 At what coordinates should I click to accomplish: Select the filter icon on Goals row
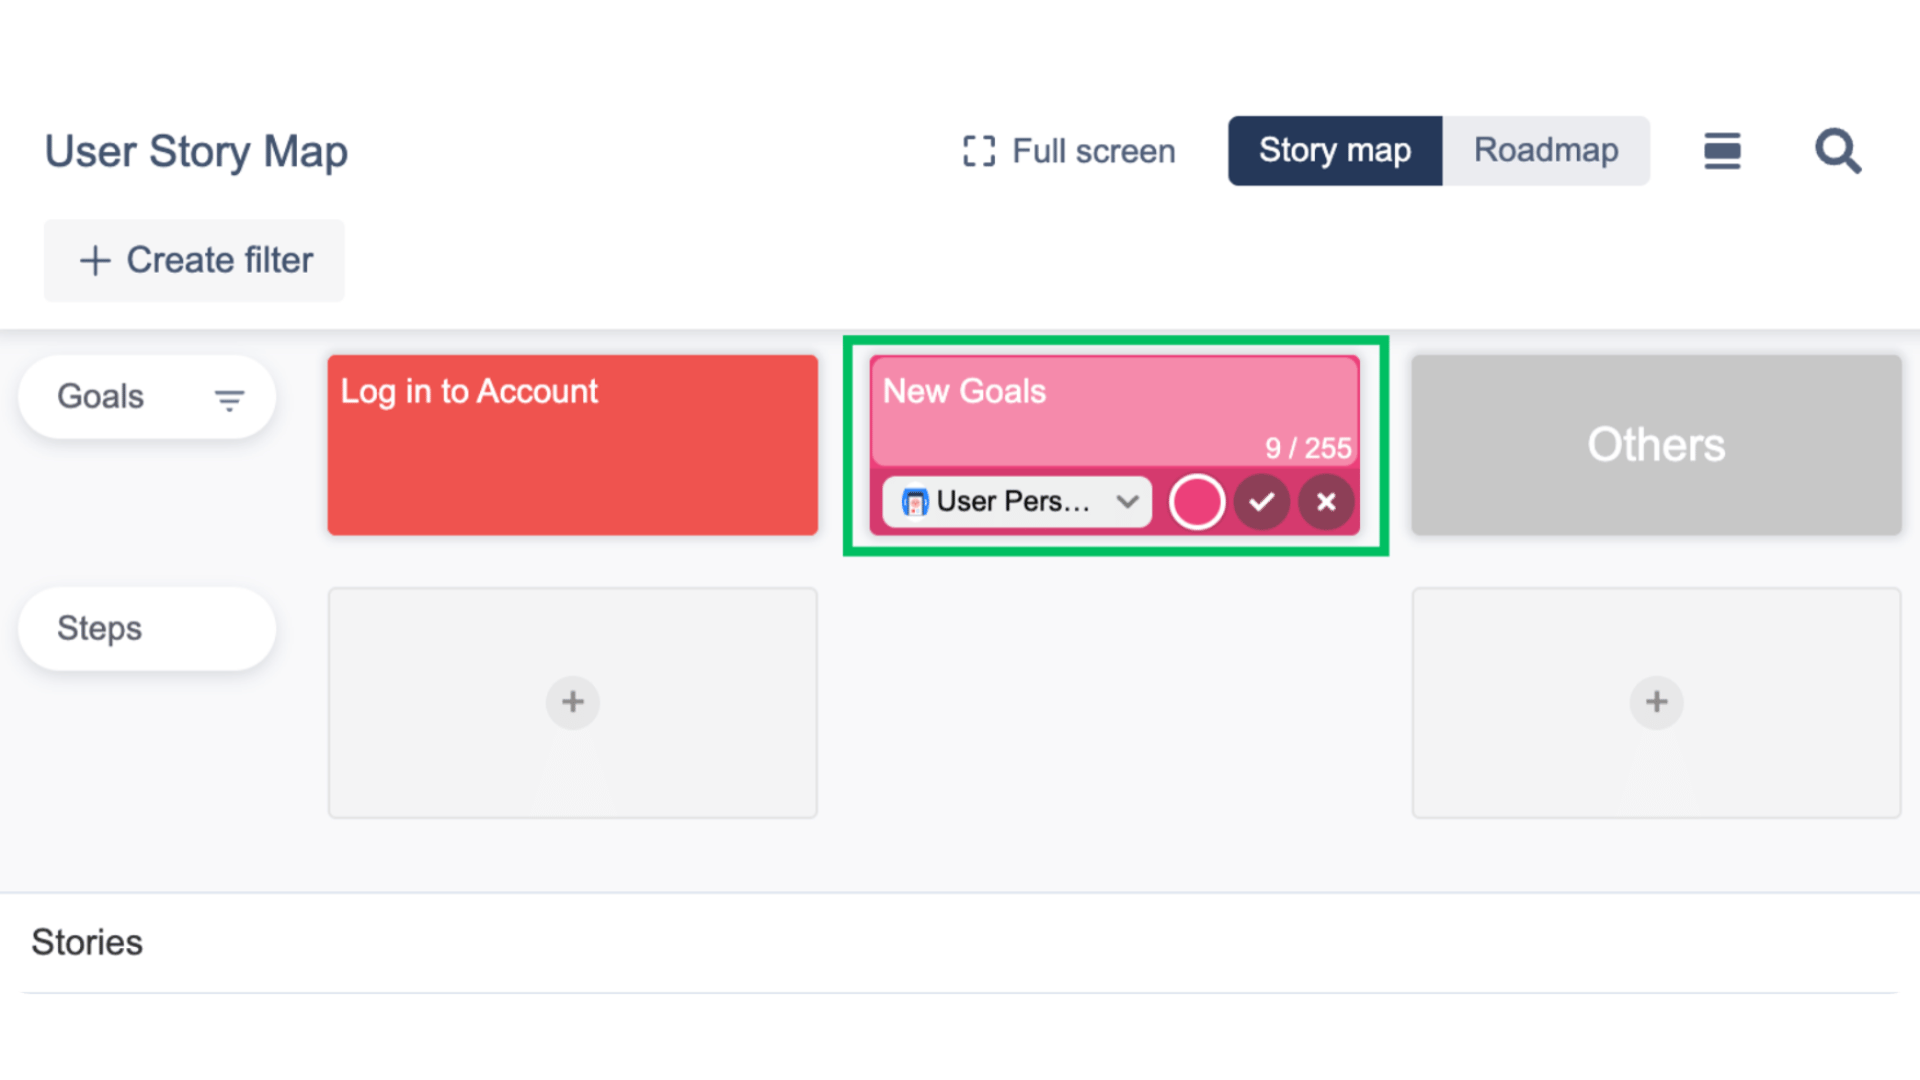click(229, 398)
